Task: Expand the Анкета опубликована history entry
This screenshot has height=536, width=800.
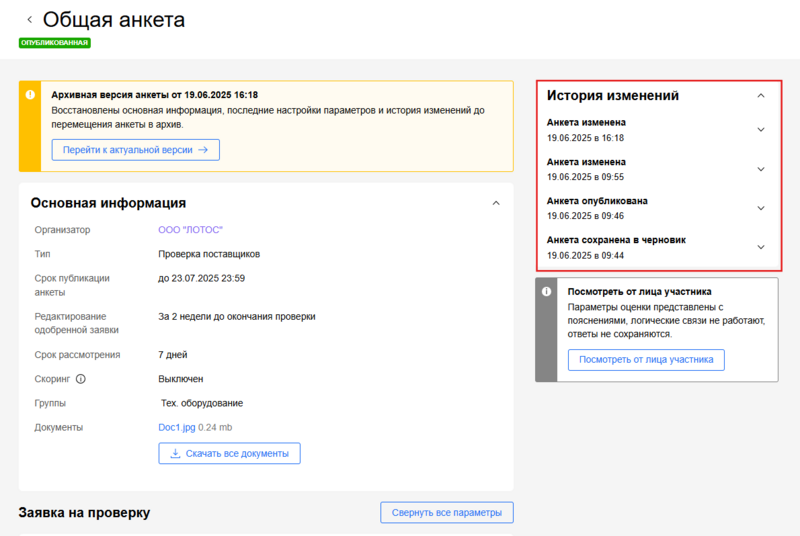Action: click(760, 208)
